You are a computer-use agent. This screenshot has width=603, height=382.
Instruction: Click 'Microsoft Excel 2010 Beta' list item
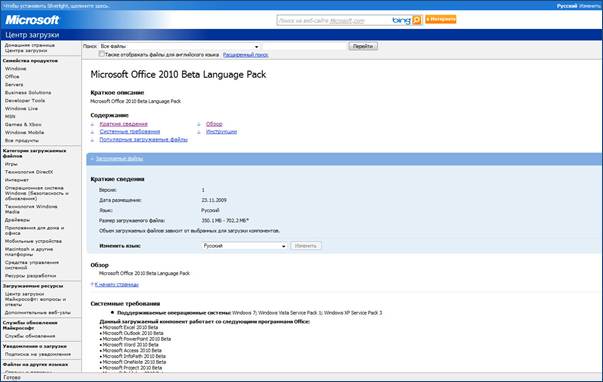tap(130, 327)
